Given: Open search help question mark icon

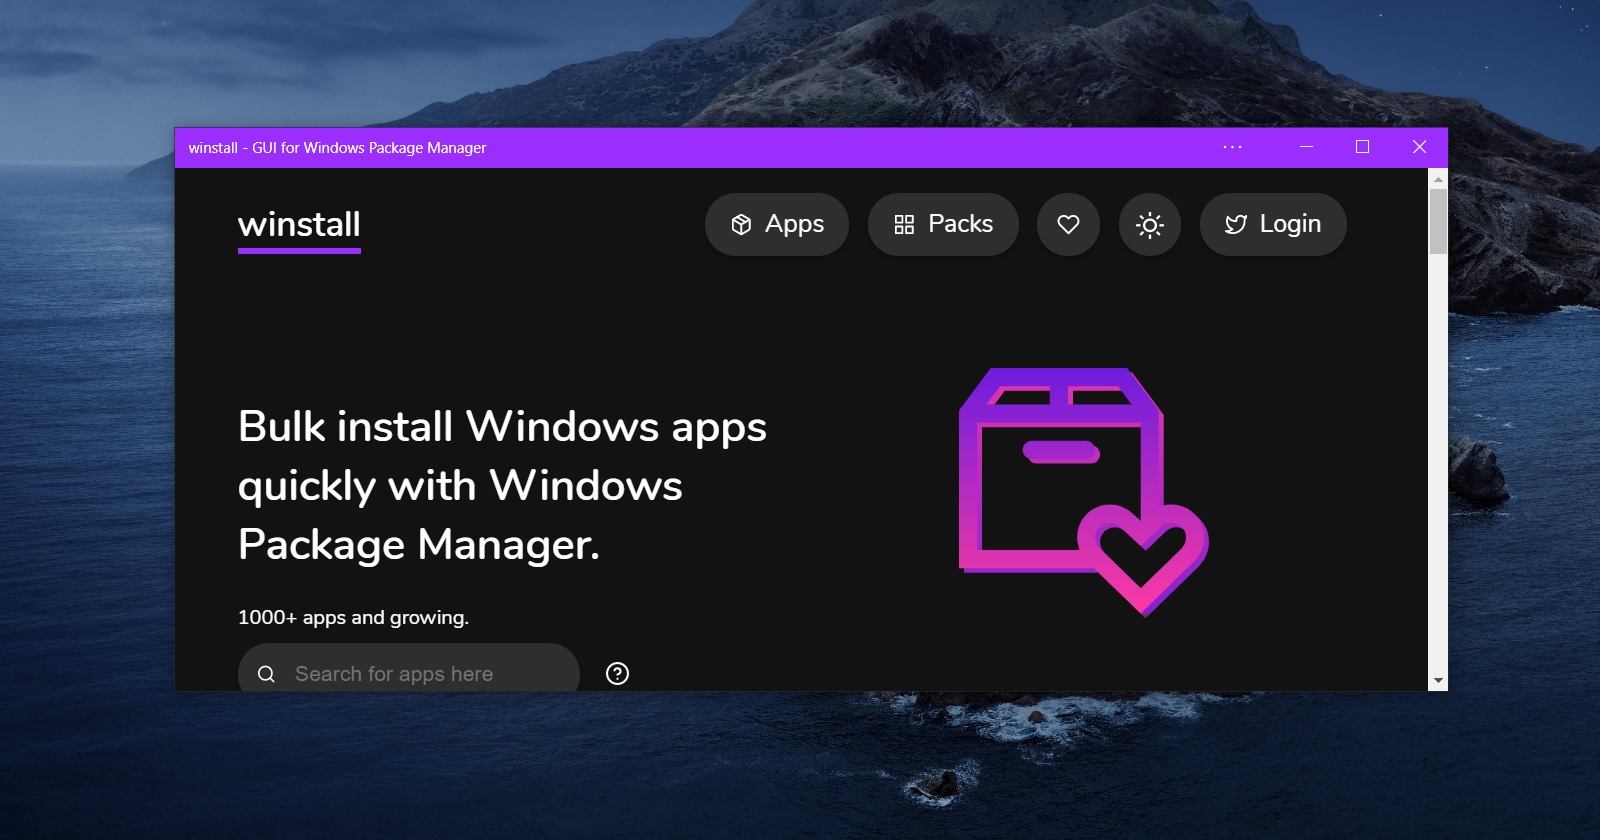Looking at the screenshot, I should point(618,673).
